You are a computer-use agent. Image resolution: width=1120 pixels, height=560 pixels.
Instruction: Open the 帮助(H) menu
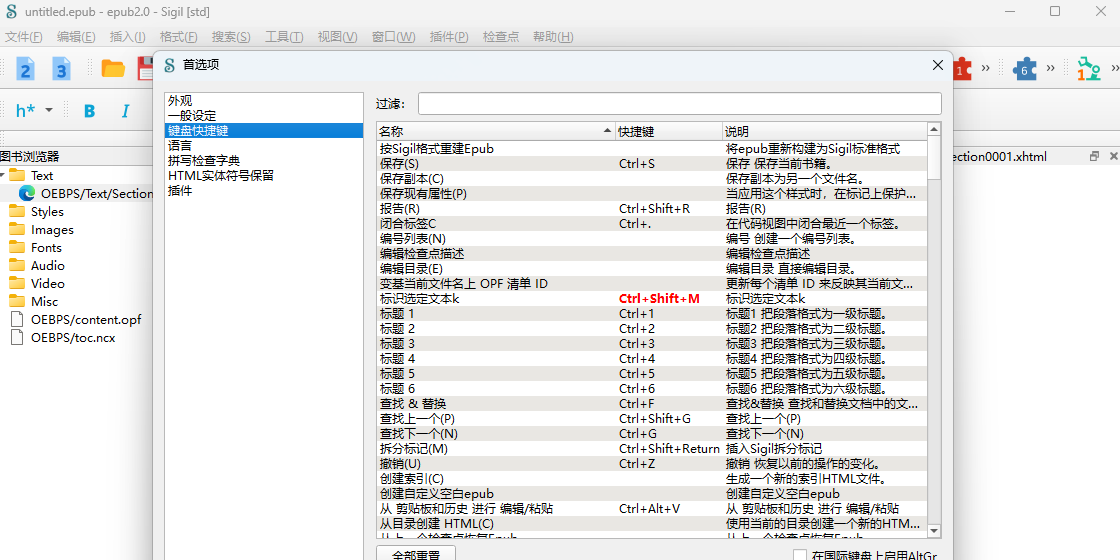tap(553, 37)
